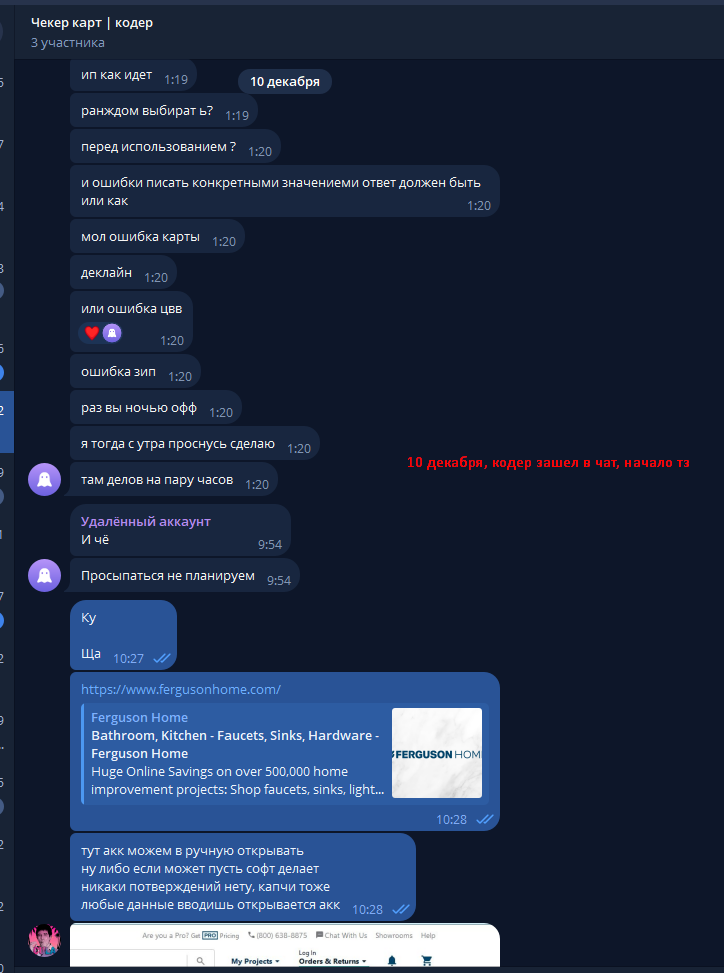This screenshot has height=973, width=724.
Task: Click the 'или ошибка цвв' message bubble
Action: click(x=132, y=321)
